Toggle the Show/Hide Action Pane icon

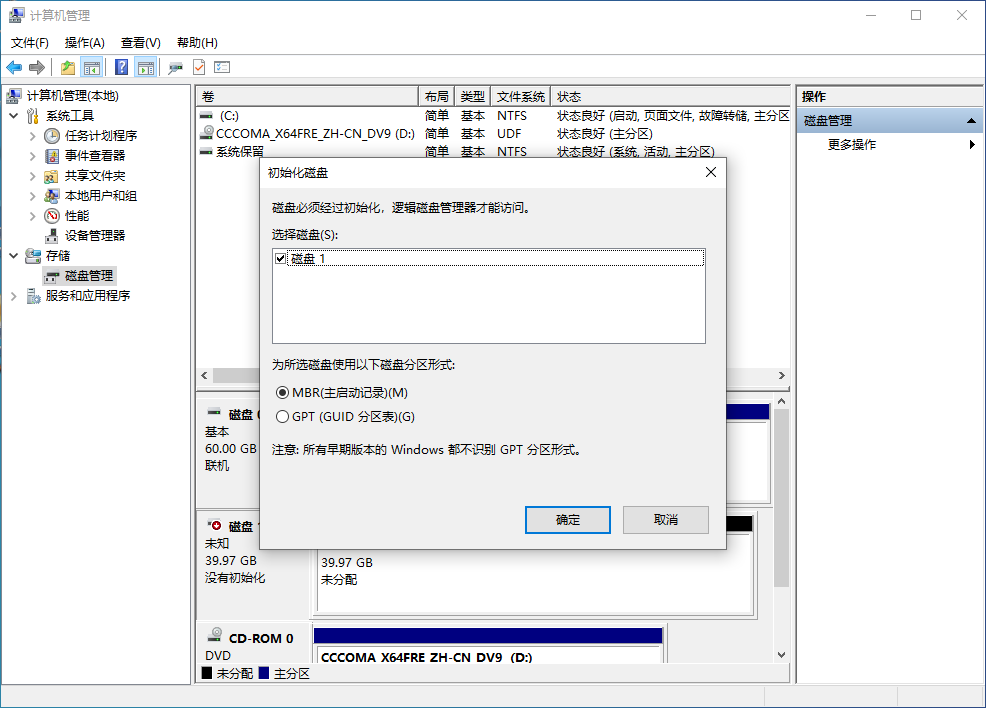pyautogui.click(x=146, y=67)
